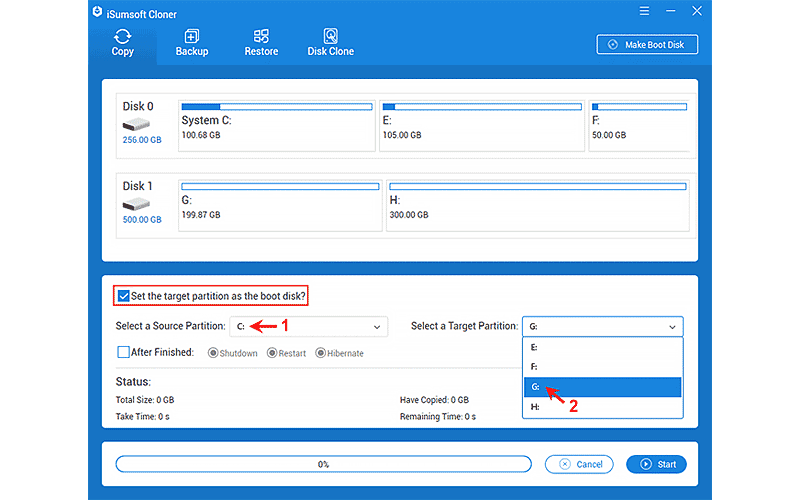Click the Total Size: 0 GB text
Screen dimensions: 800x500
145,400
